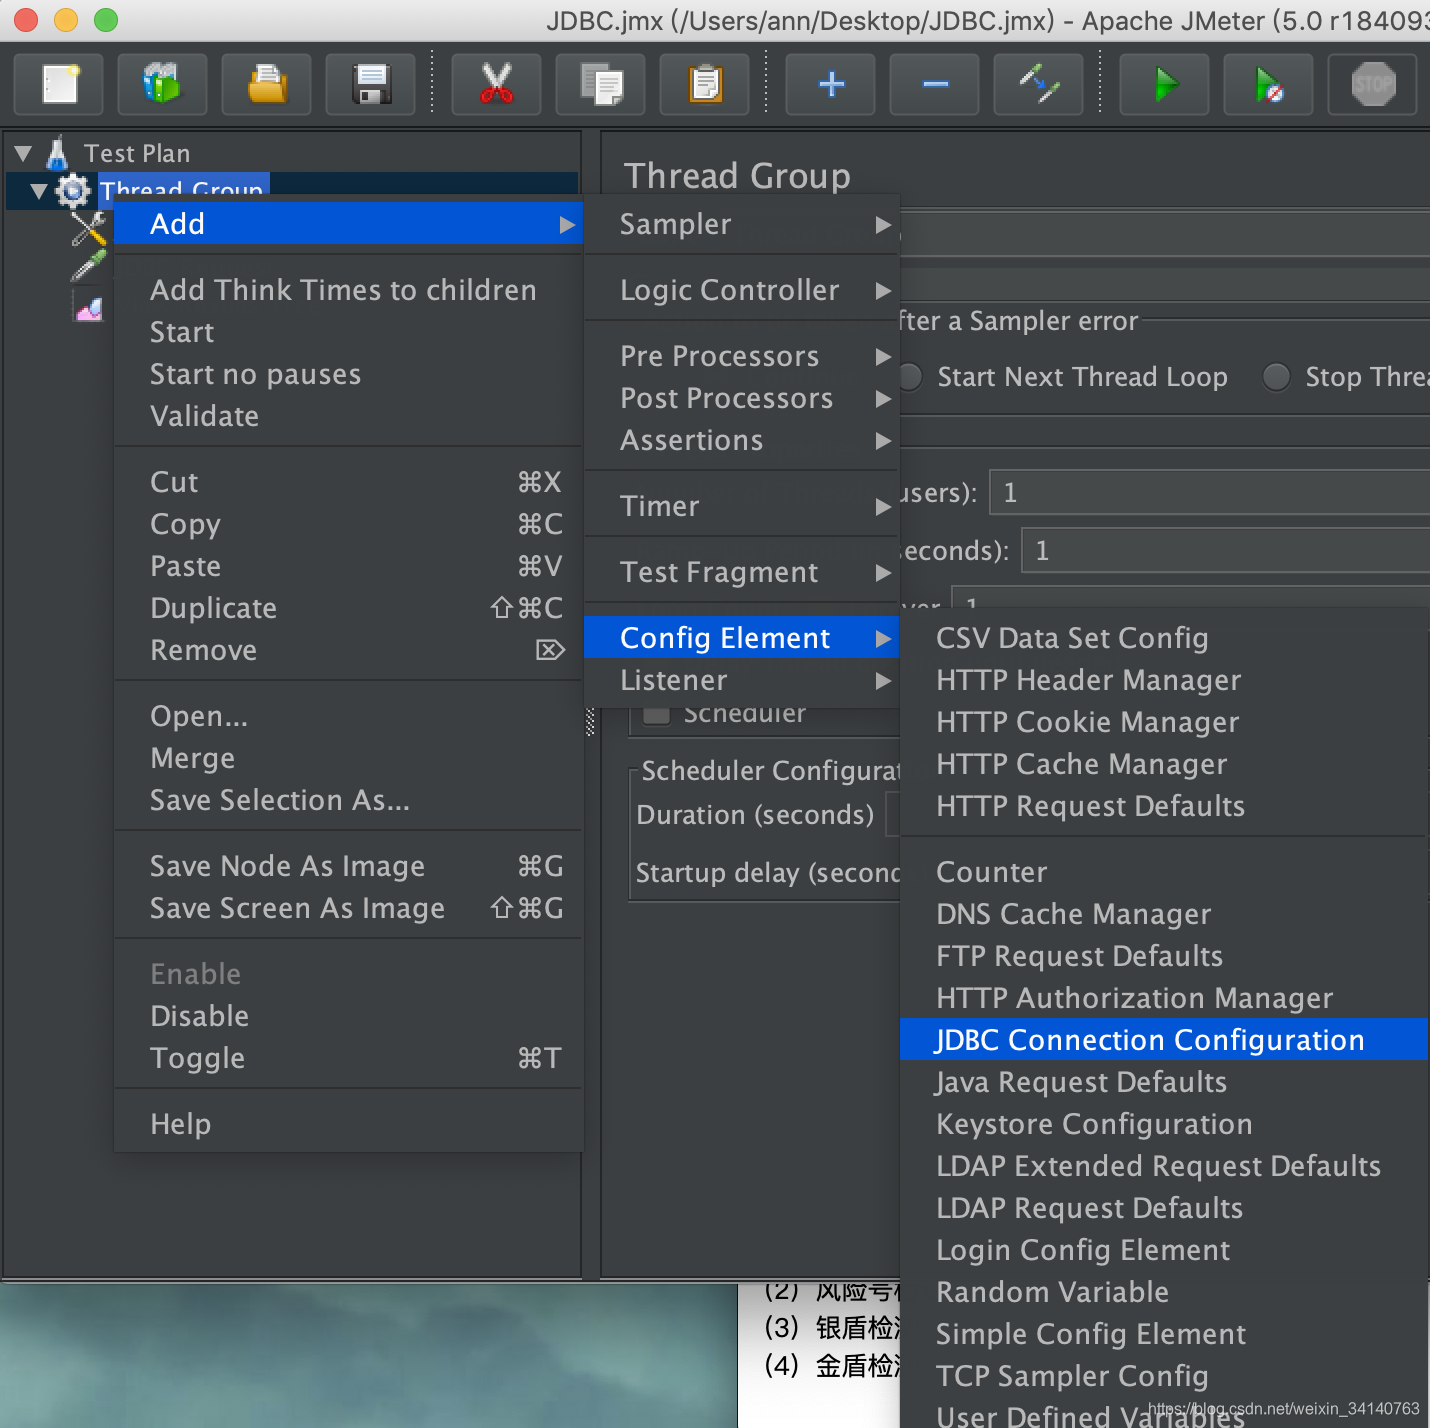Screen dimensions: 1430x1428
Task: Select LDAP Request Defaults entry
Action: (x=1163, y=1208)
